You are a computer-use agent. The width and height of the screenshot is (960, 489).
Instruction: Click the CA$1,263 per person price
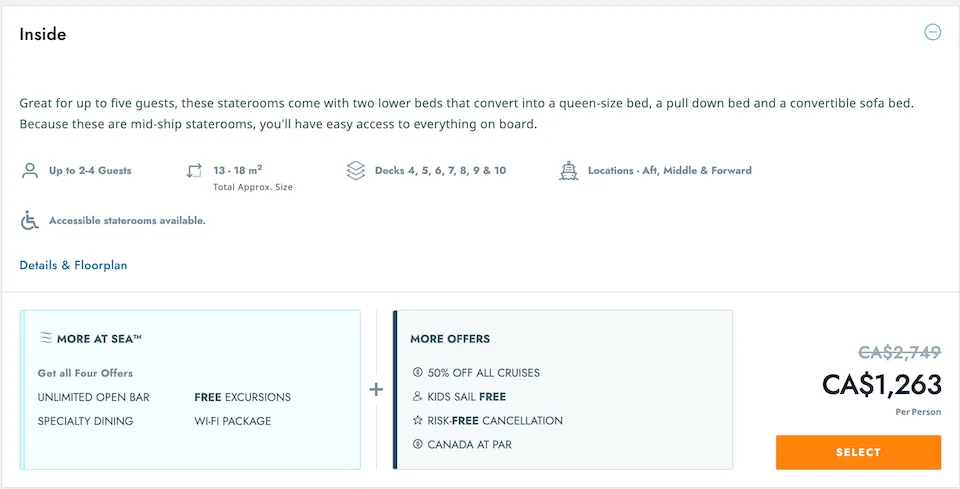(x=881, y=384)
